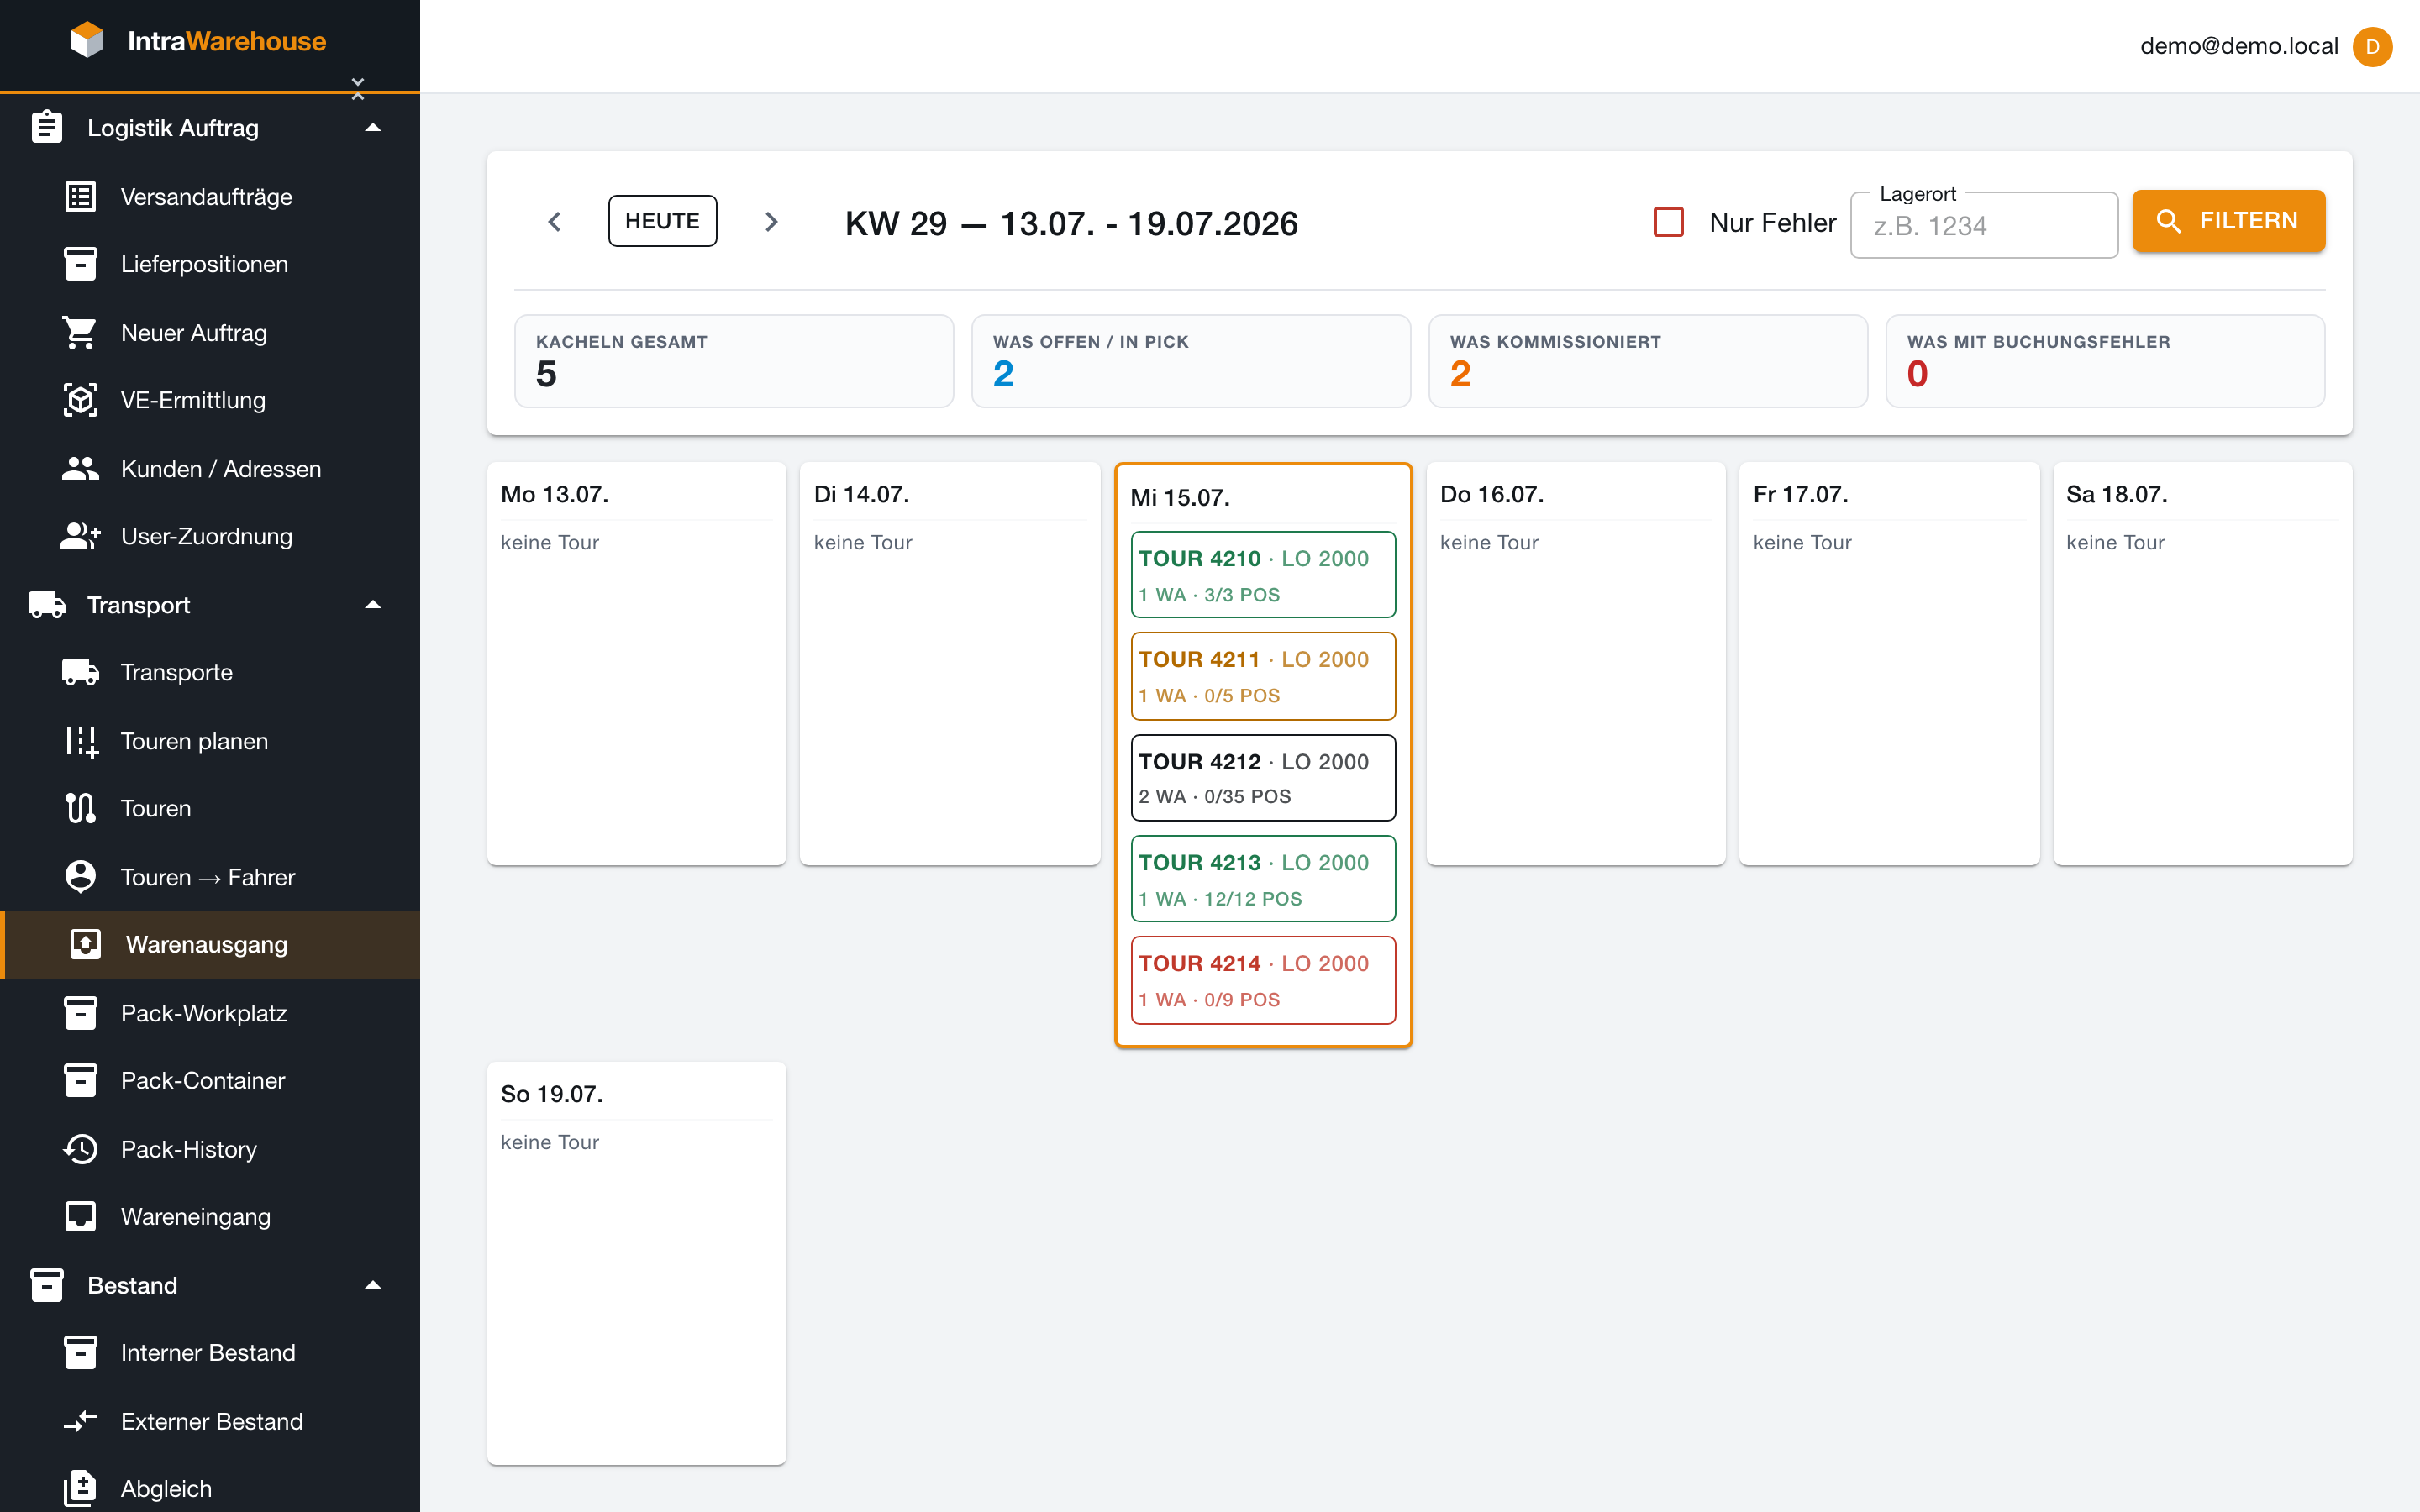Click the Versandaufträge list icon
Image resolution: width=2420 pixels, height=1512 pixels.
point(80,197)
